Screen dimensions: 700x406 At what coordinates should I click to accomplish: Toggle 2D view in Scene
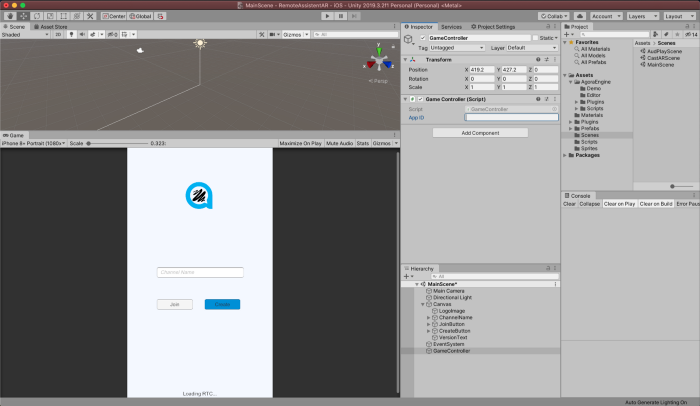coord(58,34)
